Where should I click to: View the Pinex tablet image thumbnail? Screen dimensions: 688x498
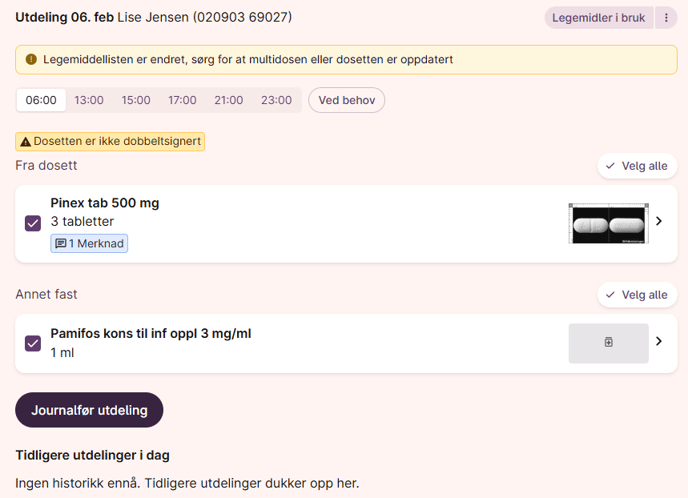tap(609, 223)
